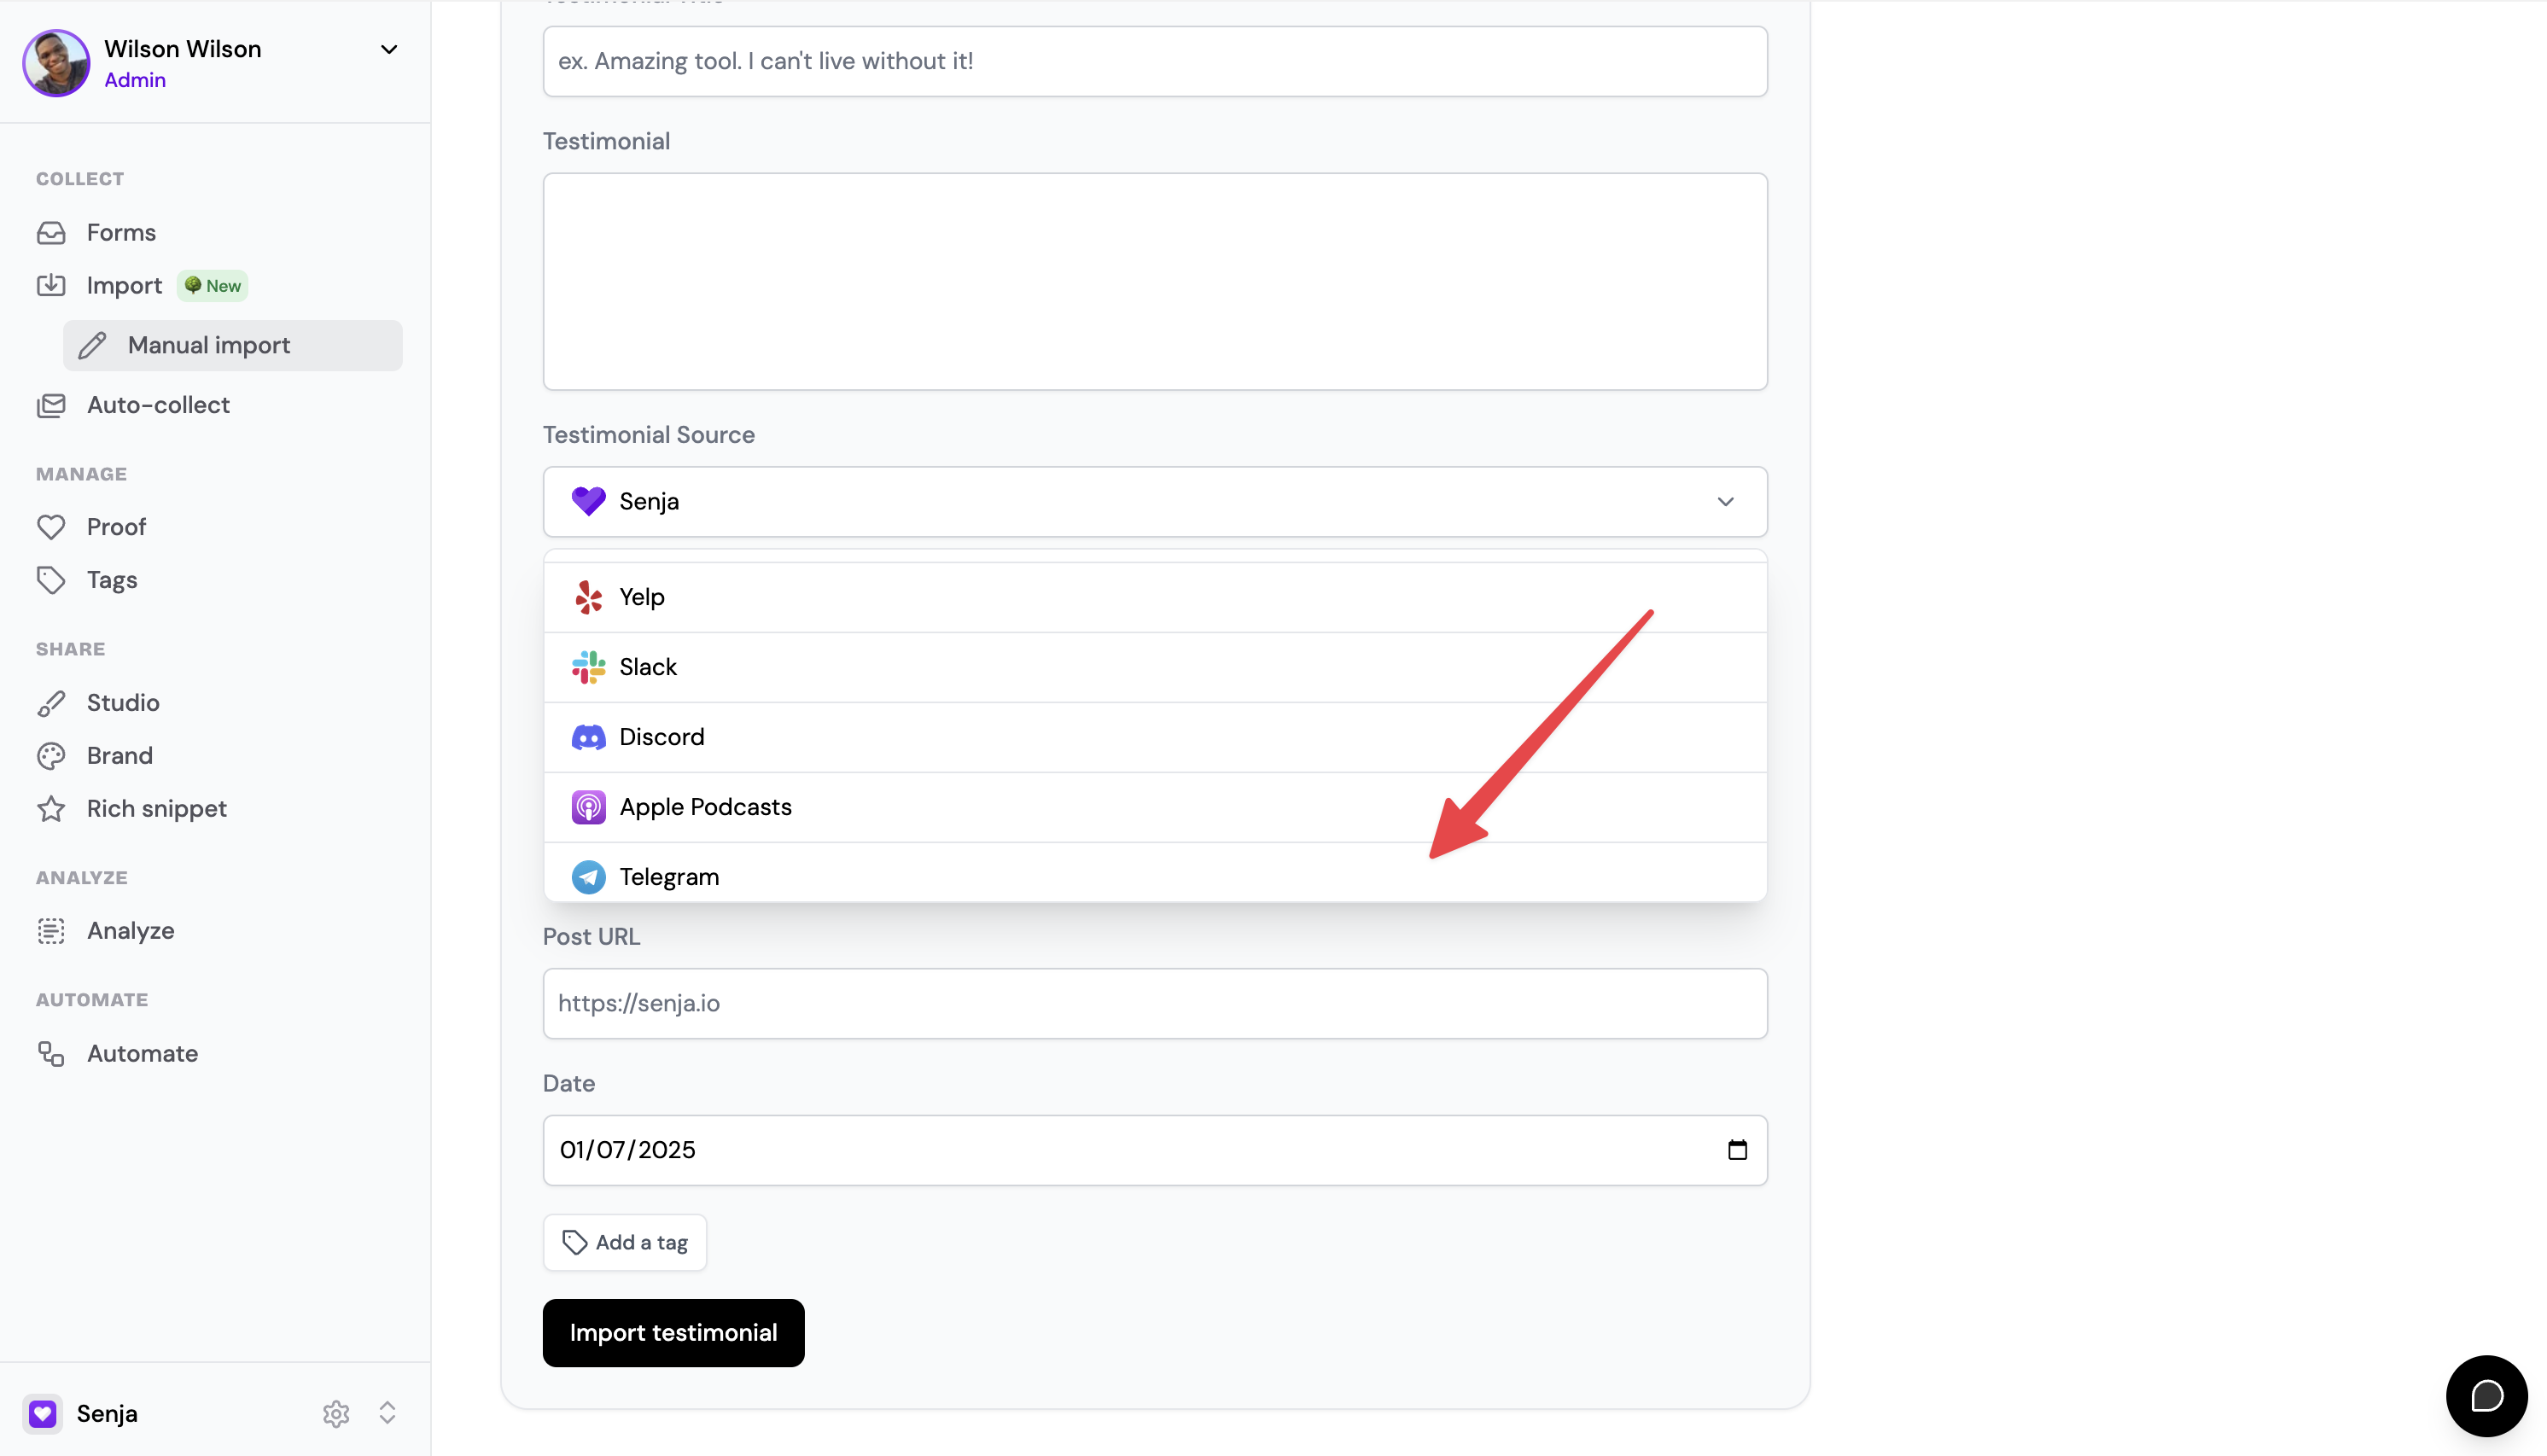Open the Tags section

coord(112,580)
